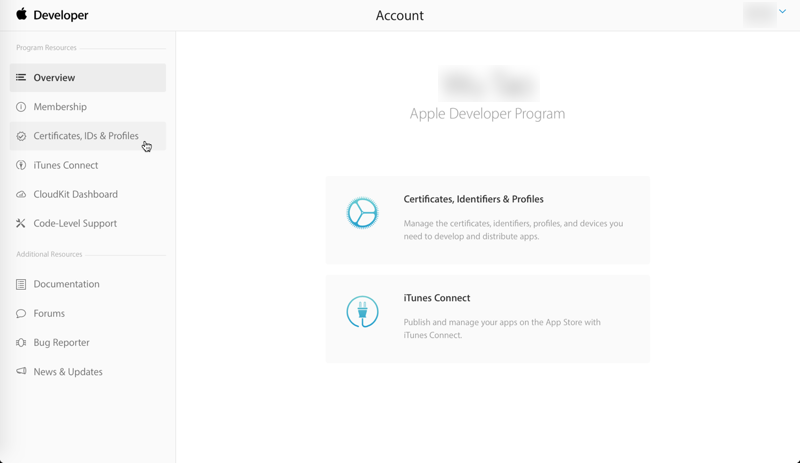Click the Apple Developer Program text

[487, 113]
